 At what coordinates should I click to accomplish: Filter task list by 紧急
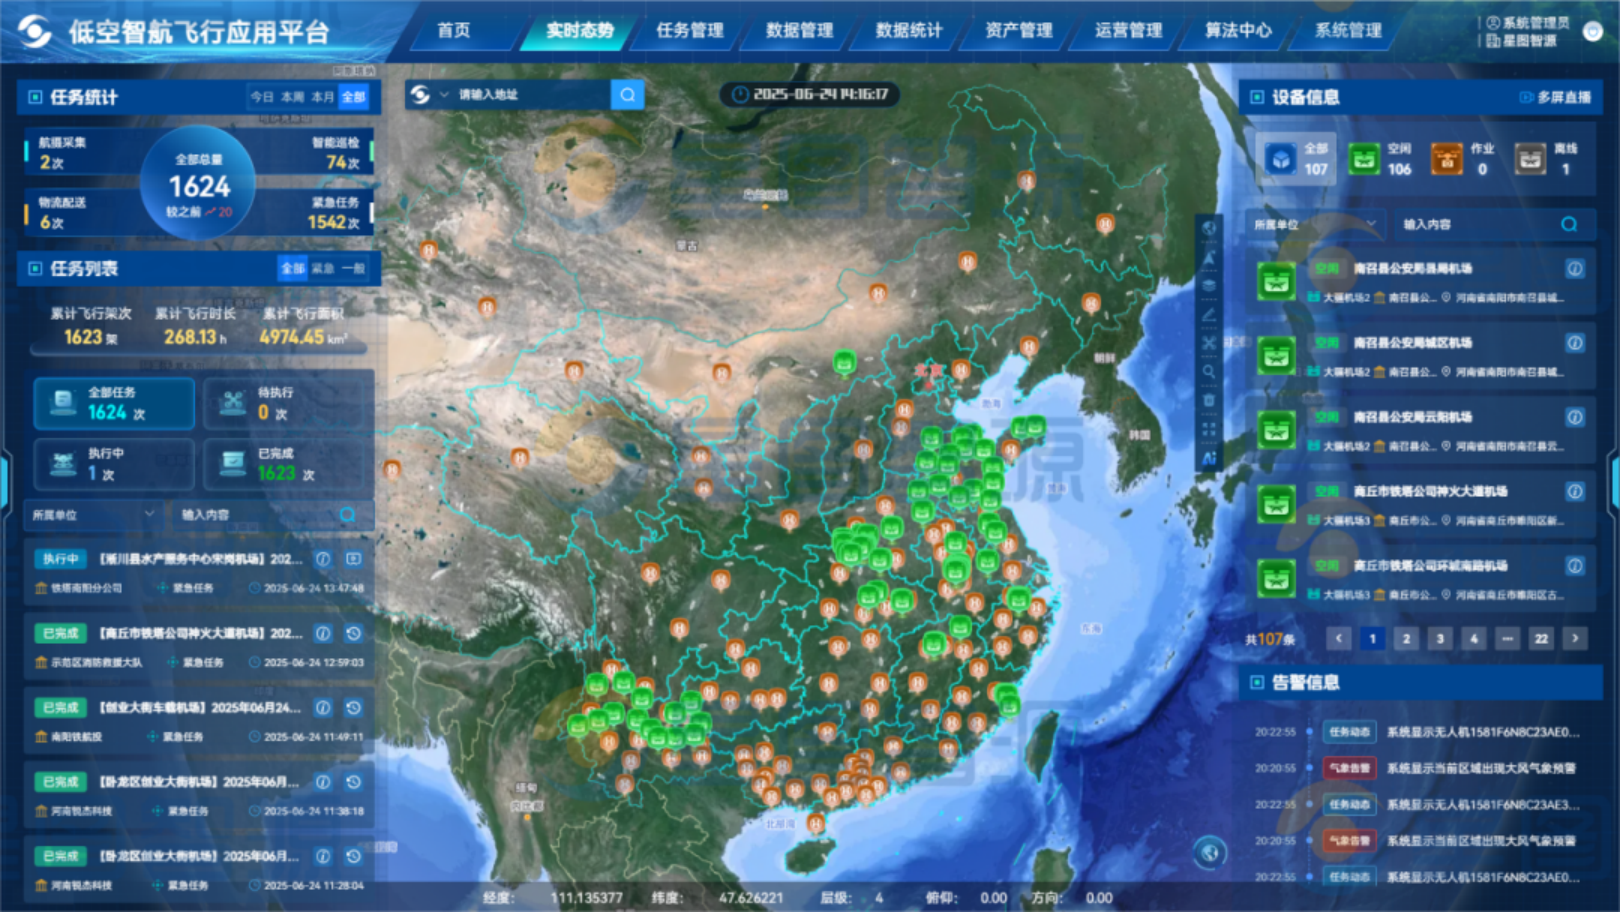pos(323,268)
